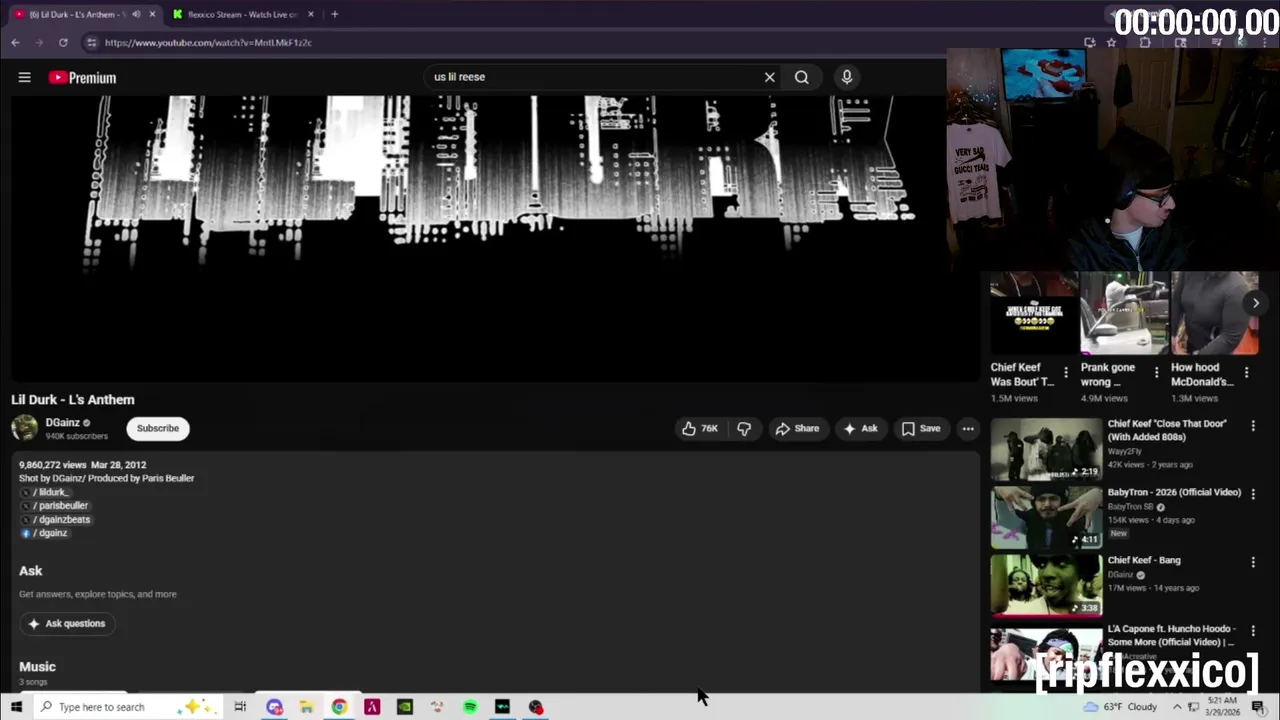Open options for Chief Keef - Bang
This screenshot has width=1280, height=720.
1253,562
